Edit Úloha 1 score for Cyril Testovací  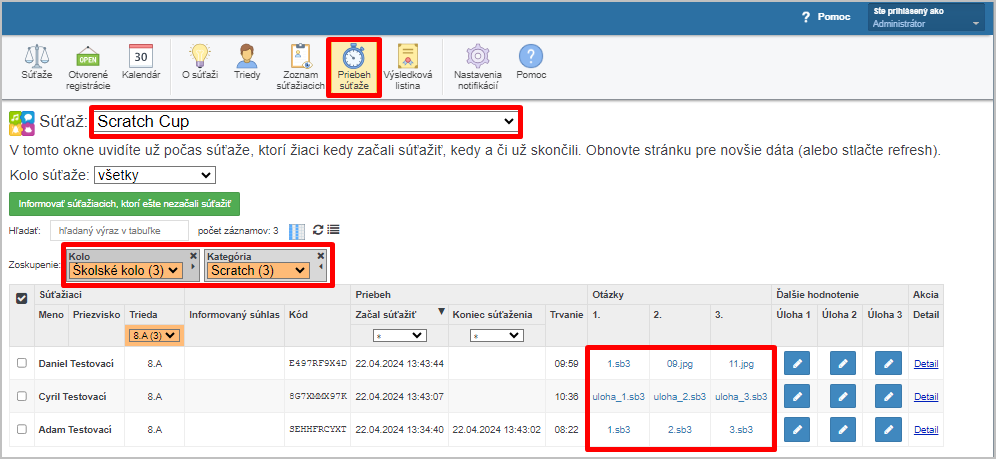pos(797,396)
